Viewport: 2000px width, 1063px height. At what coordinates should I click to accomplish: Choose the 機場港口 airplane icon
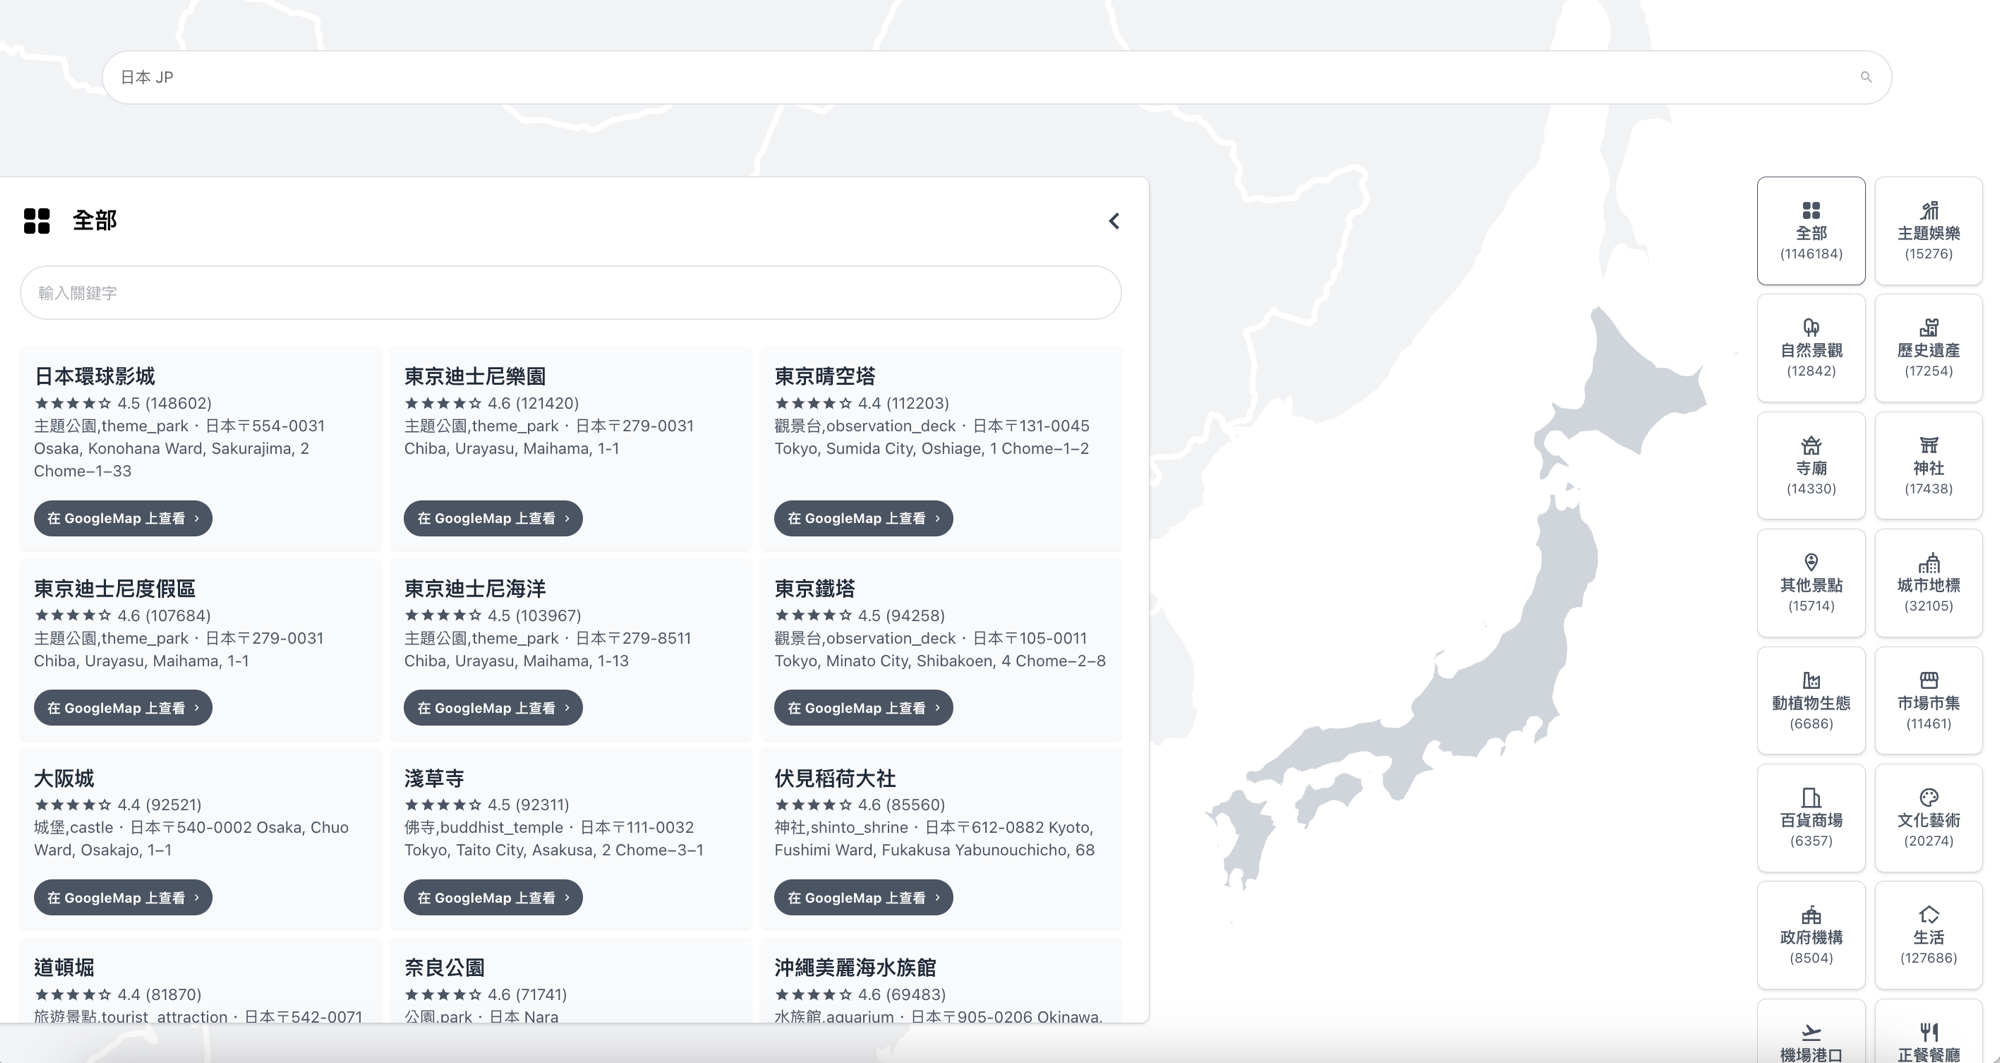[1811, 1033]
